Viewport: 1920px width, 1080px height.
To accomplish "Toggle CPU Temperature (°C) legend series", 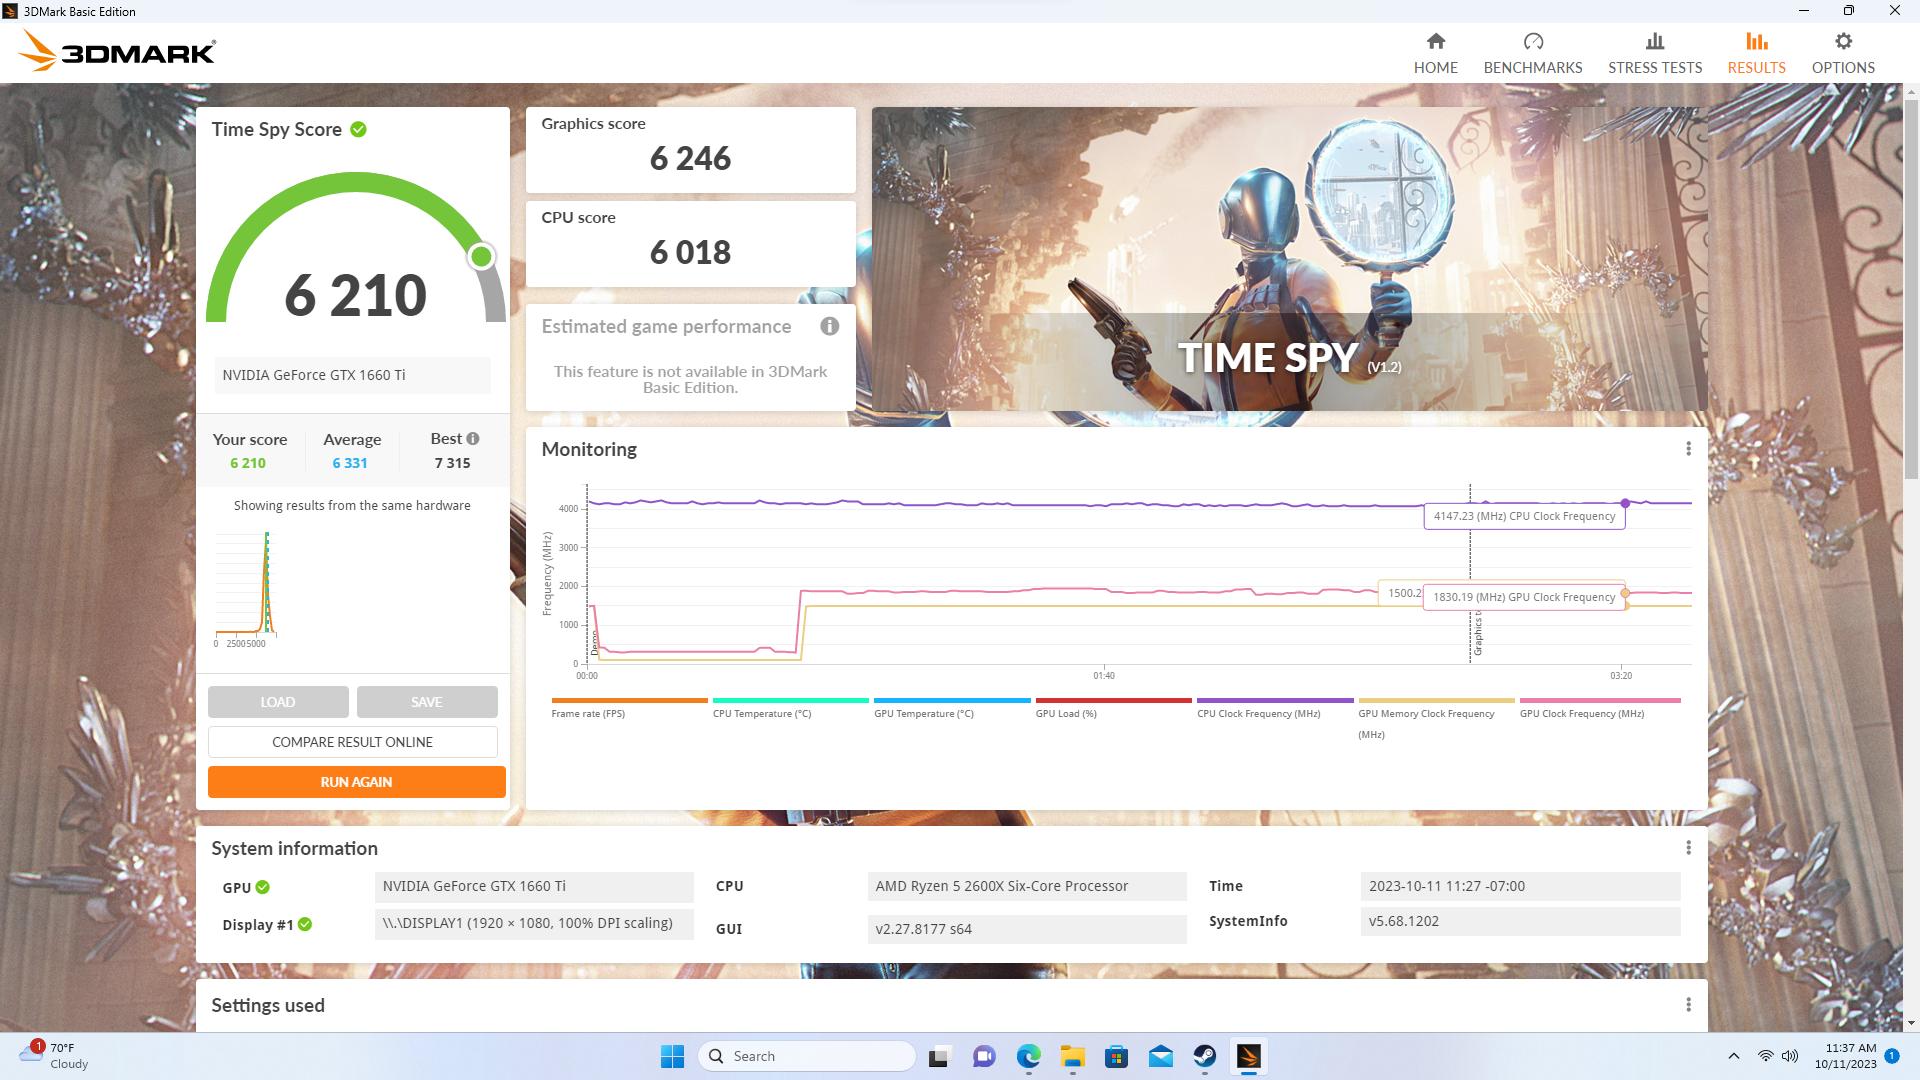I will [x=790, y=708].
